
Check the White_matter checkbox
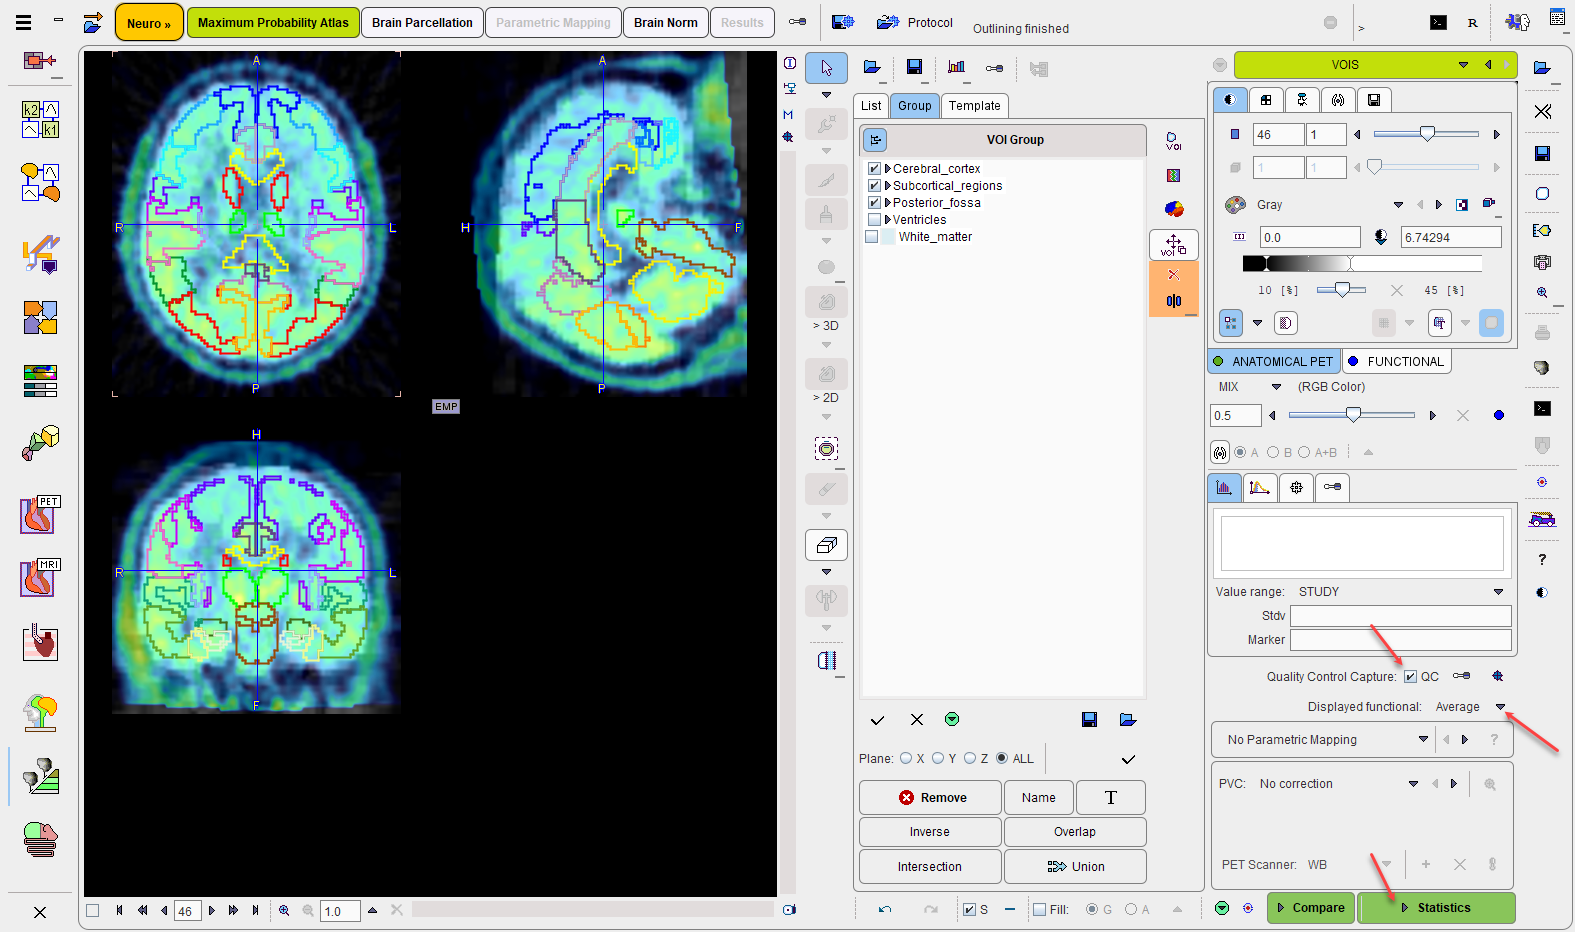click(x=871, y=237)
